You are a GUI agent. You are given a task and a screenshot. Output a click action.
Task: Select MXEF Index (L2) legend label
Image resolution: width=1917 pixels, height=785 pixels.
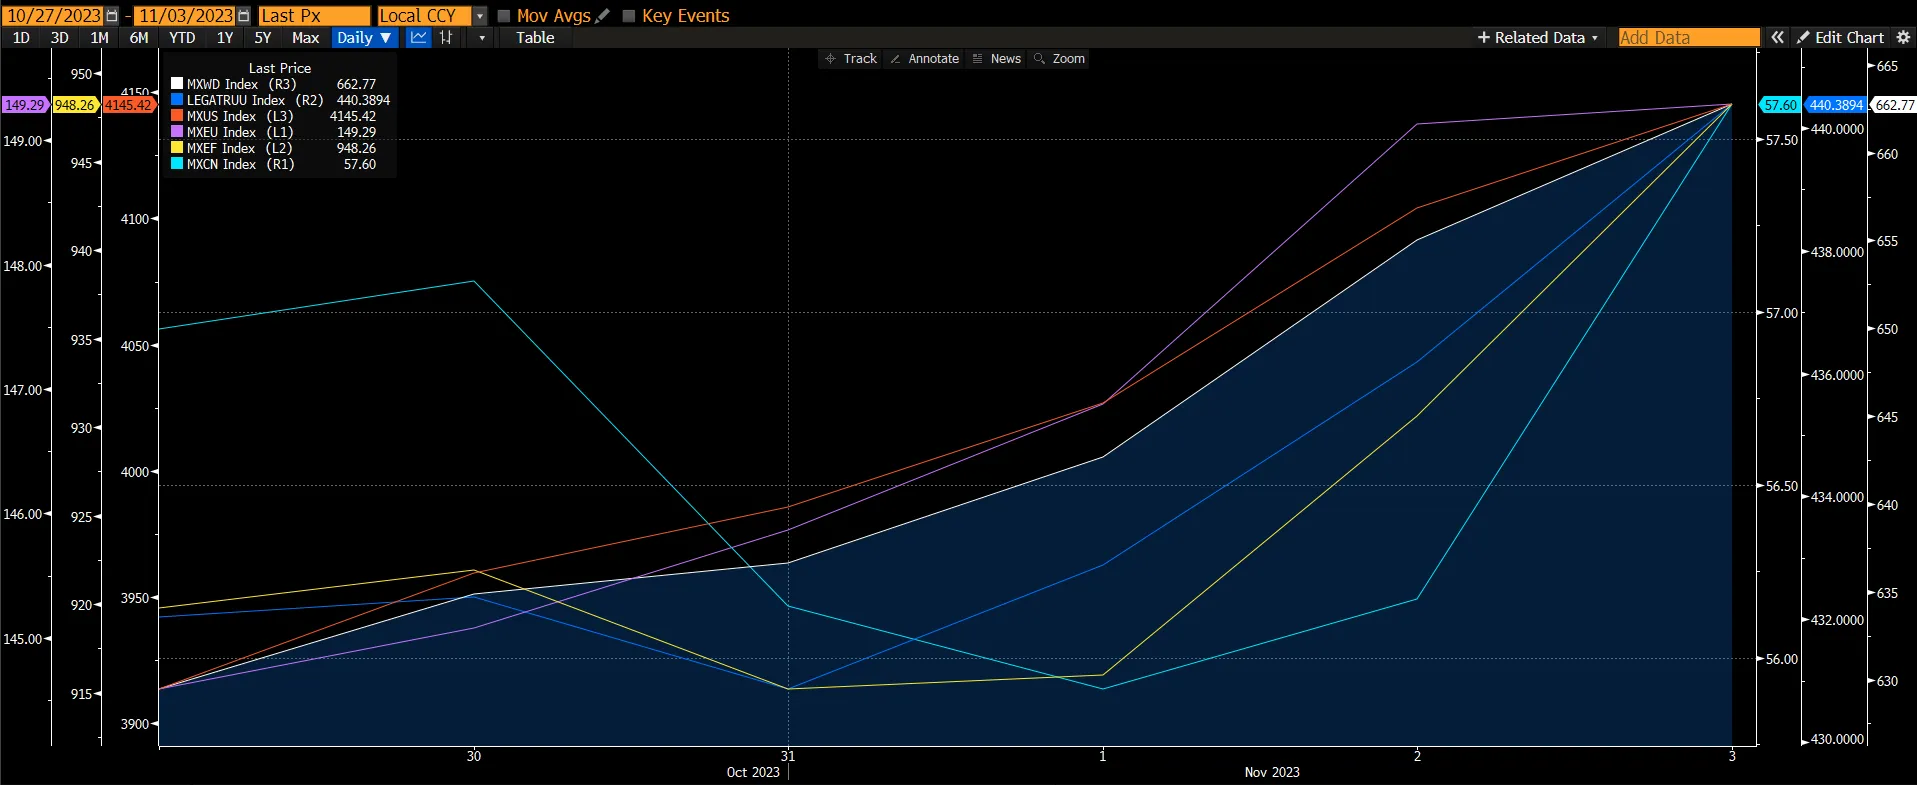[x=240, y=148]
